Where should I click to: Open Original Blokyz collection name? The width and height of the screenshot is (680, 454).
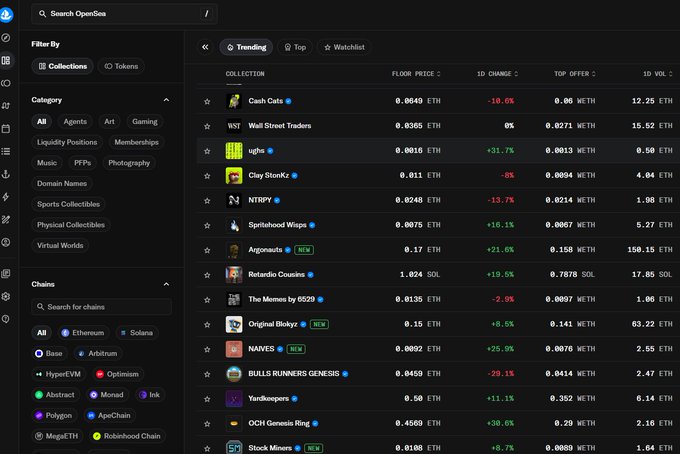[x=273, y=324]
